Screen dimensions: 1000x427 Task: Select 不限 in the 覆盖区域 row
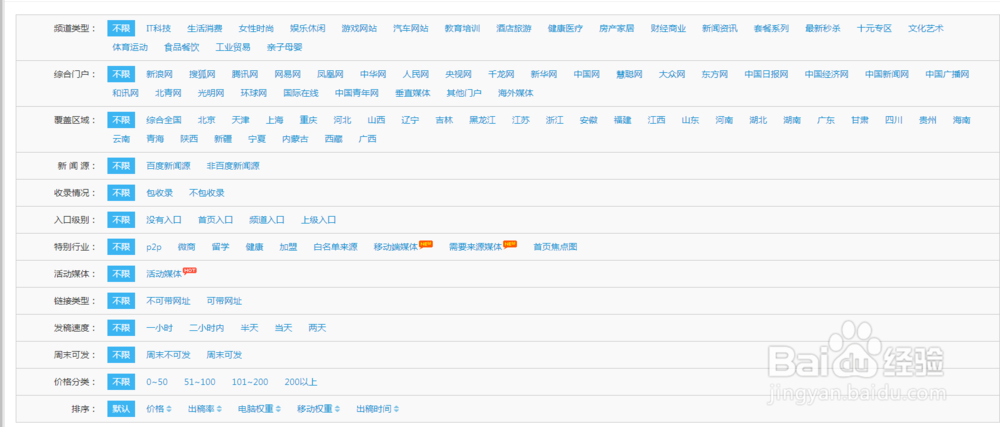click(x=121, y=120)
